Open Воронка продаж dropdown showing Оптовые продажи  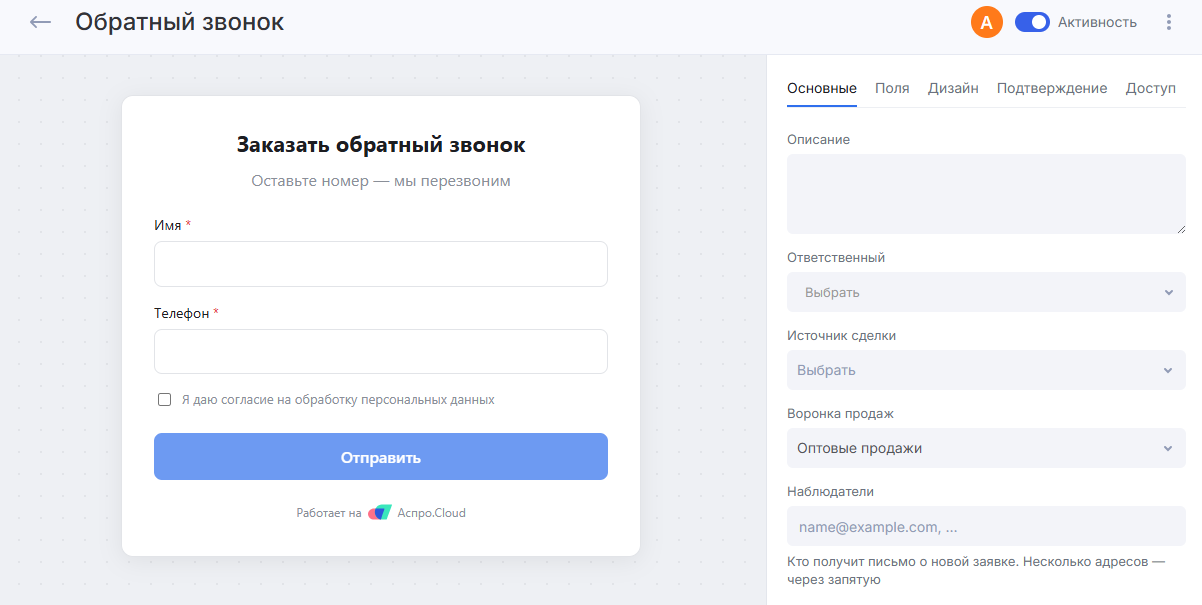point(986,448)
